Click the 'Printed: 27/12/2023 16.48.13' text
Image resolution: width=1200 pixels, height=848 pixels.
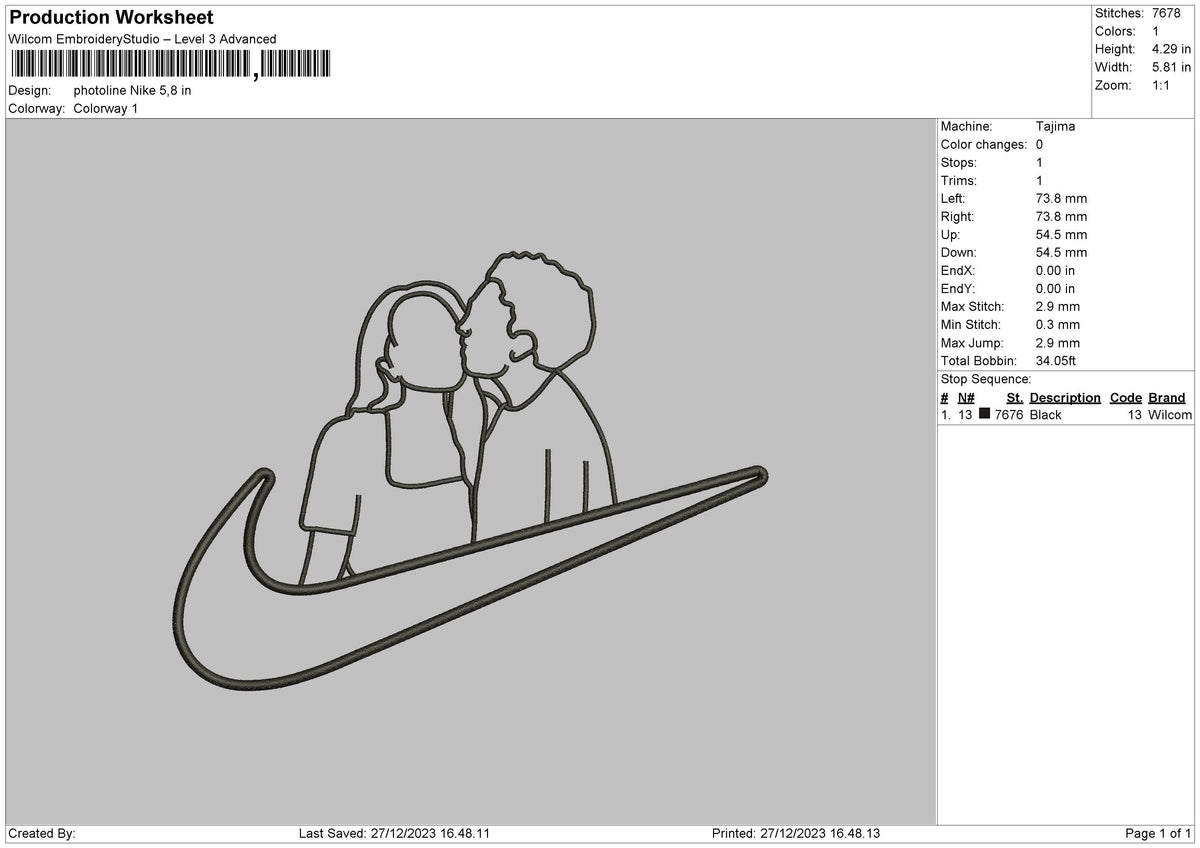[796, 834]
